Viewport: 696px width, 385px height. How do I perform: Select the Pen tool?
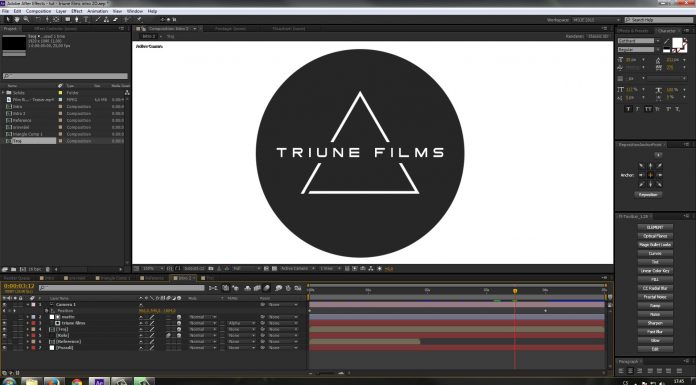pyautogui.click(x=76, y=20)
